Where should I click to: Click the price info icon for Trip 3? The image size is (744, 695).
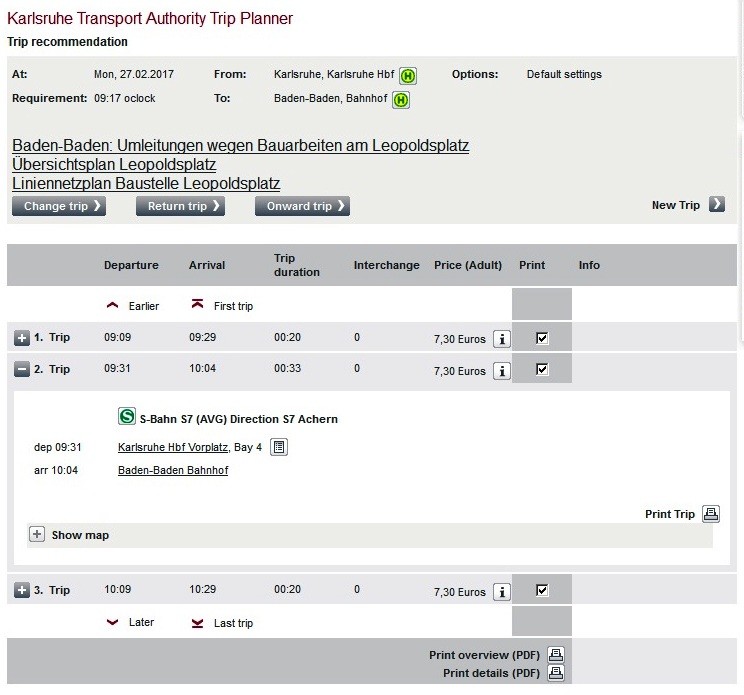point(502,592)
